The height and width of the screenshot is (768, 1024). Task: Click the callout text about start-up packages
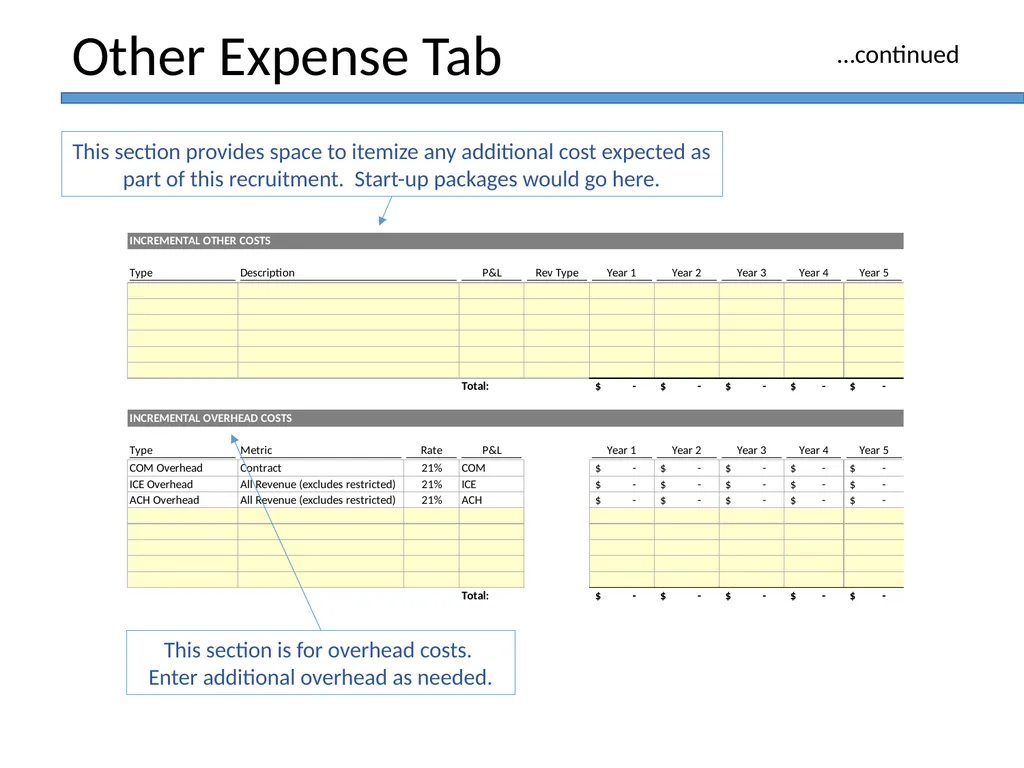click(391, 165)
